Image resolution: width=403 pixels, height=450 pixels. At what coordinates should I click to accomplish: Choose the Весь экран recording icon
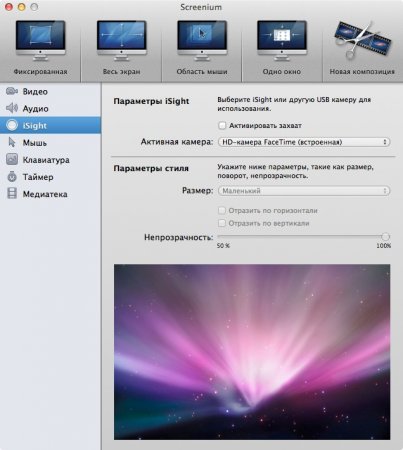tap(121, 41)
